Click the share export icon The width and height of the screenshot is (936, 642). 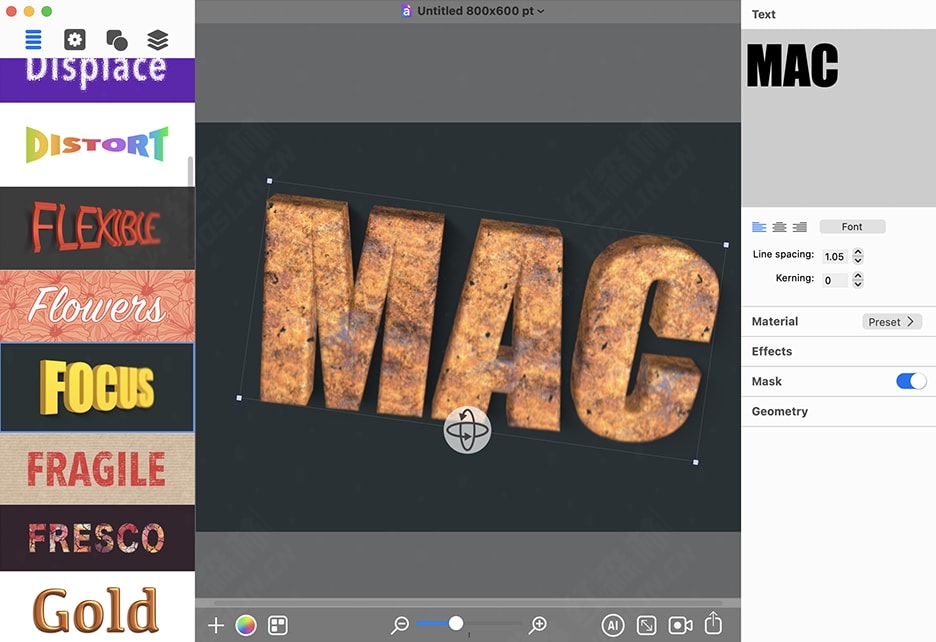click(x=713, y=623)
